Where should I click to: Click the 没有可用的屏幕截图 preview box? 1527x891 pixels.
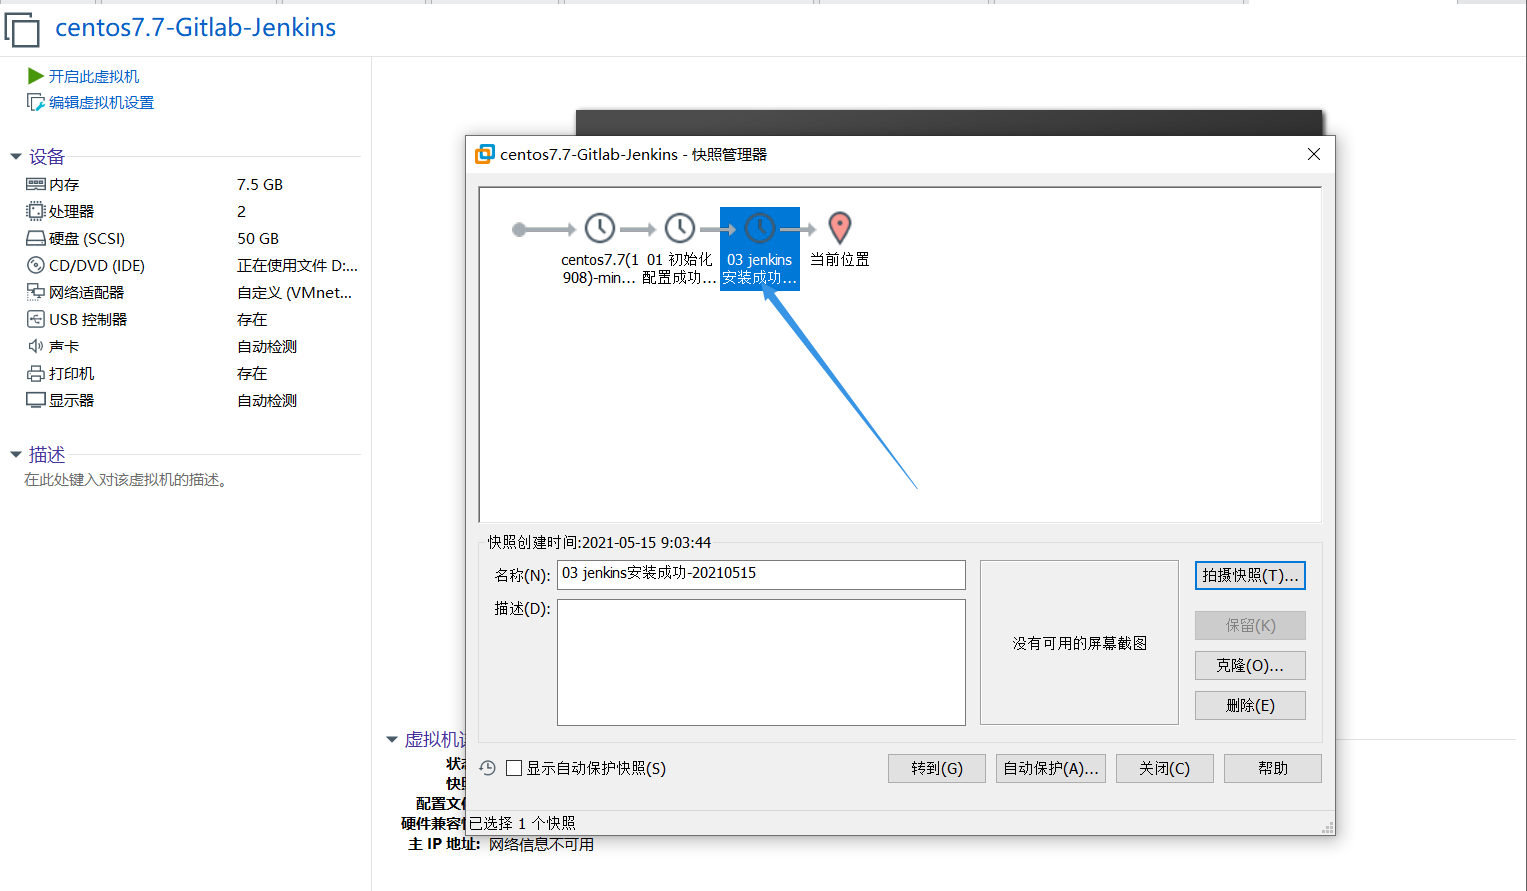(1079, 642)
